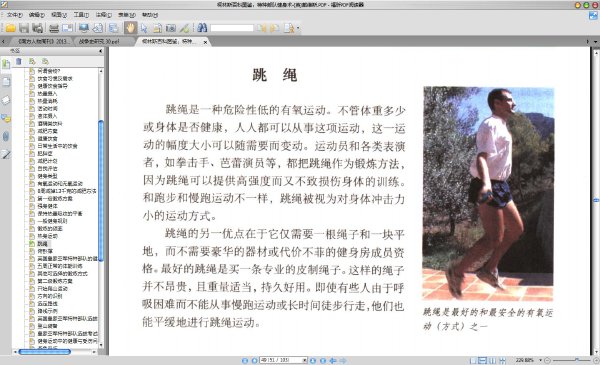
Task: Print the document with the printer icon
Action: pyautogui.click(x=54, y=28)
